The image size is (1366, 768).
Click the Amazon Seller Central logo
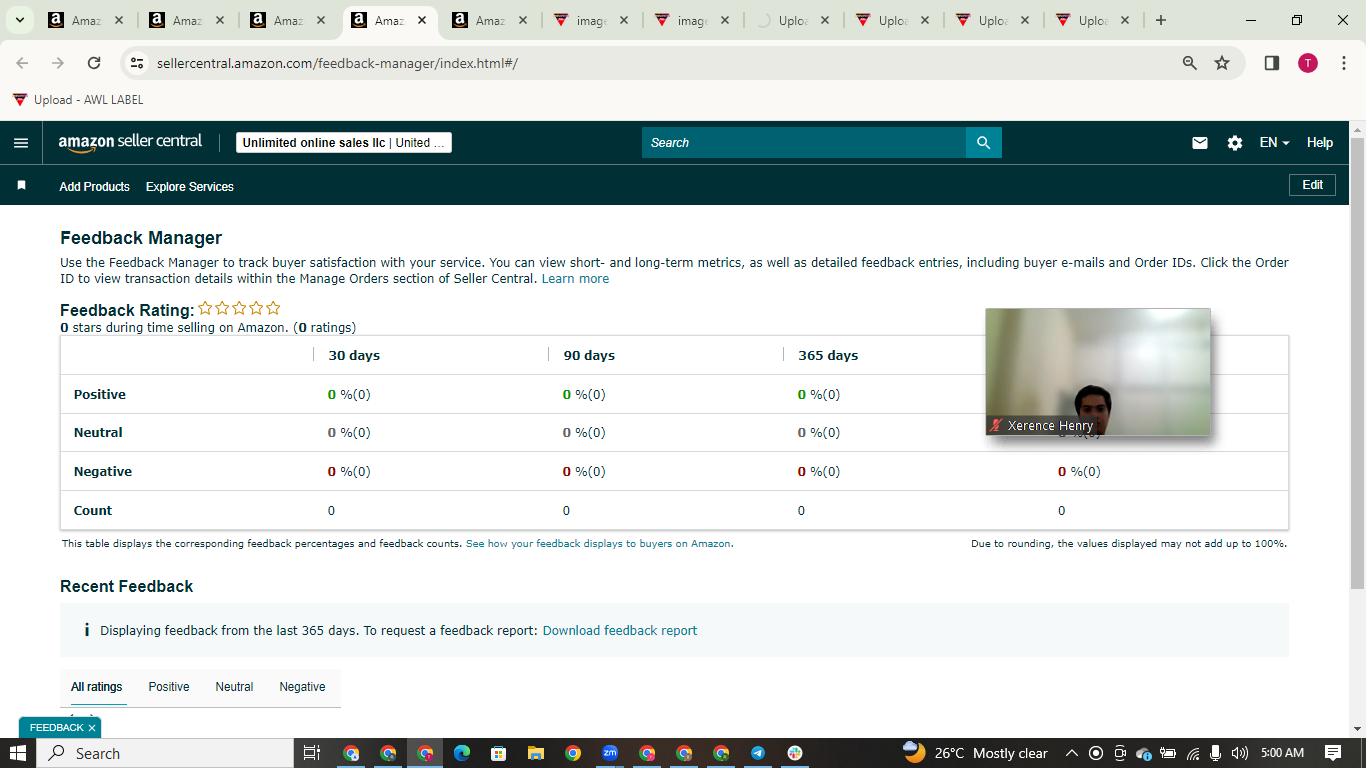tap(130, 143)
